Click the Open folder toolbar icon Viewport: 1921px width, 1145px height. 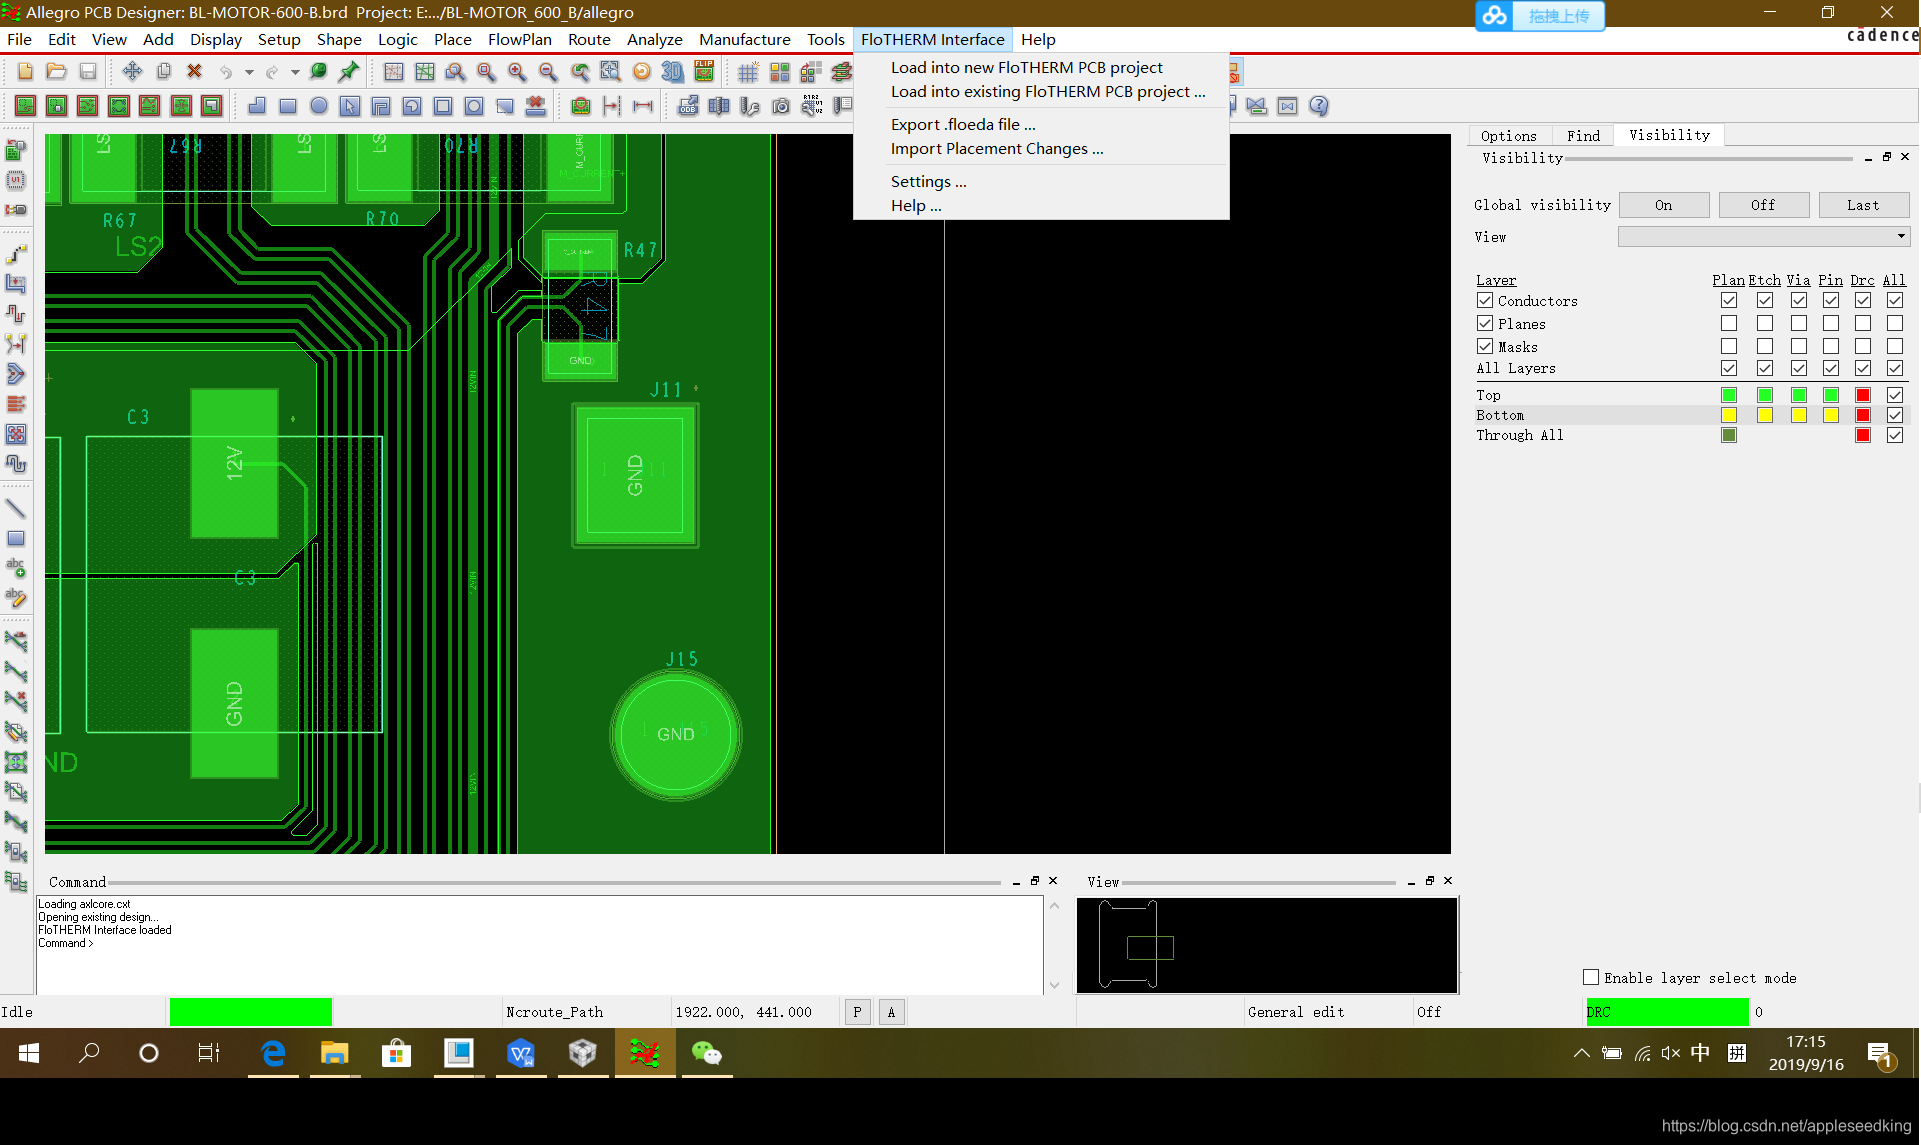[x=56, y=72]
